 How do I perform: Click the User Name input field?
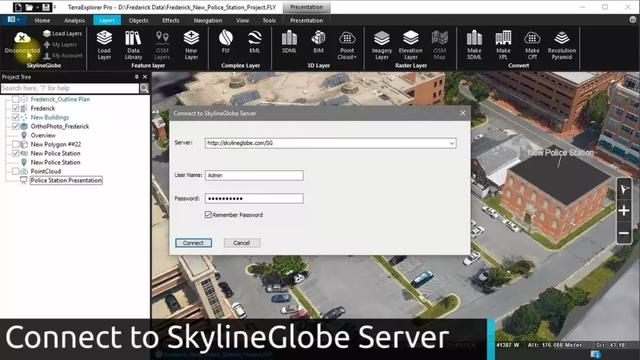254,175
